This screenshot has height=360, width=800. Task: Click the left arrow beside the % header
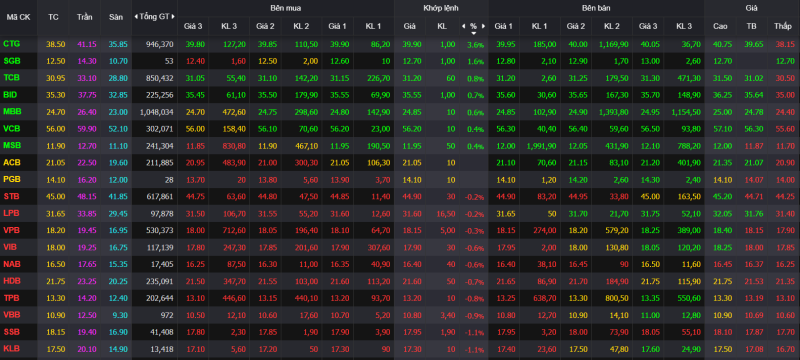coord(464,26)
